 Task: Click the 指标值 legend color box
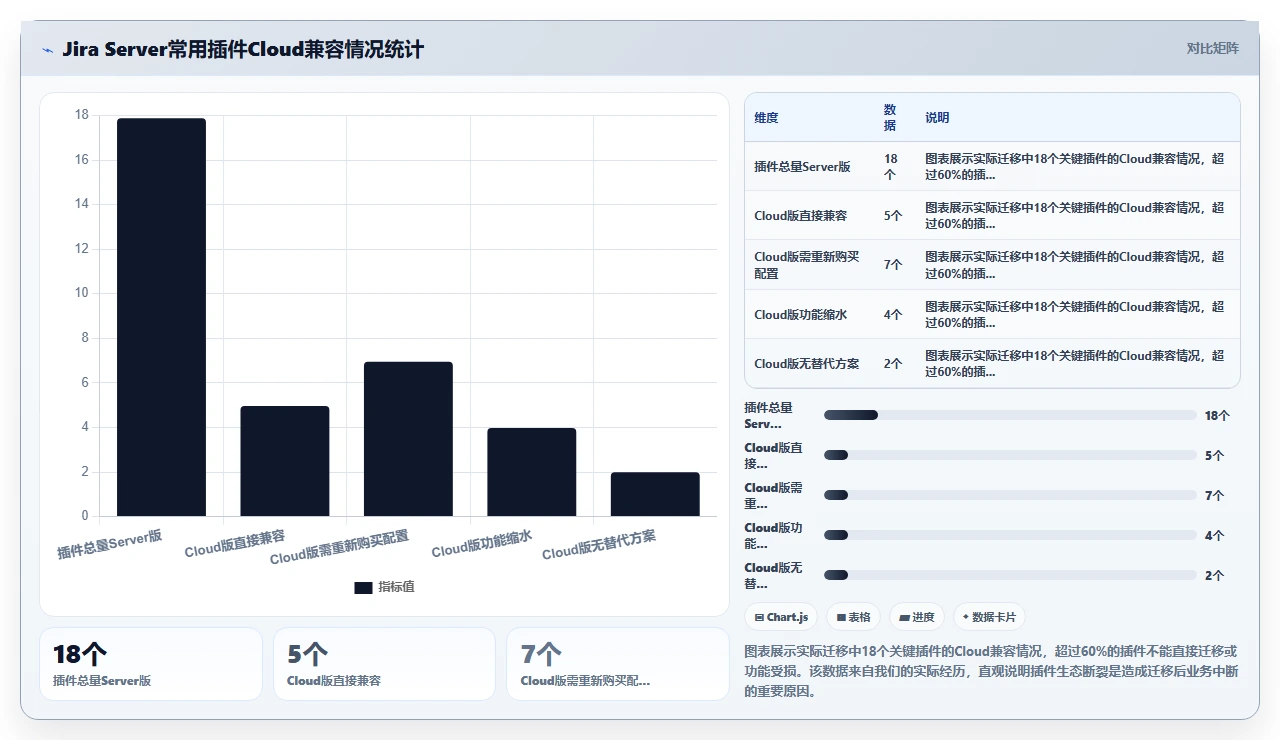click(363, 587)
